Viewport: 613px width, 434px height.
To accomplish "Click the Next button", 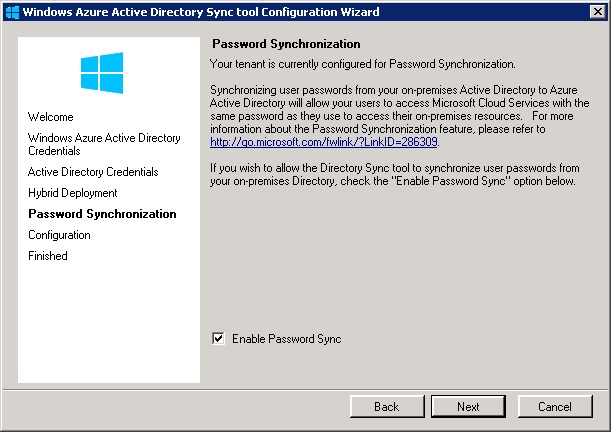I will pyautogui.click(x=468, y=407).
